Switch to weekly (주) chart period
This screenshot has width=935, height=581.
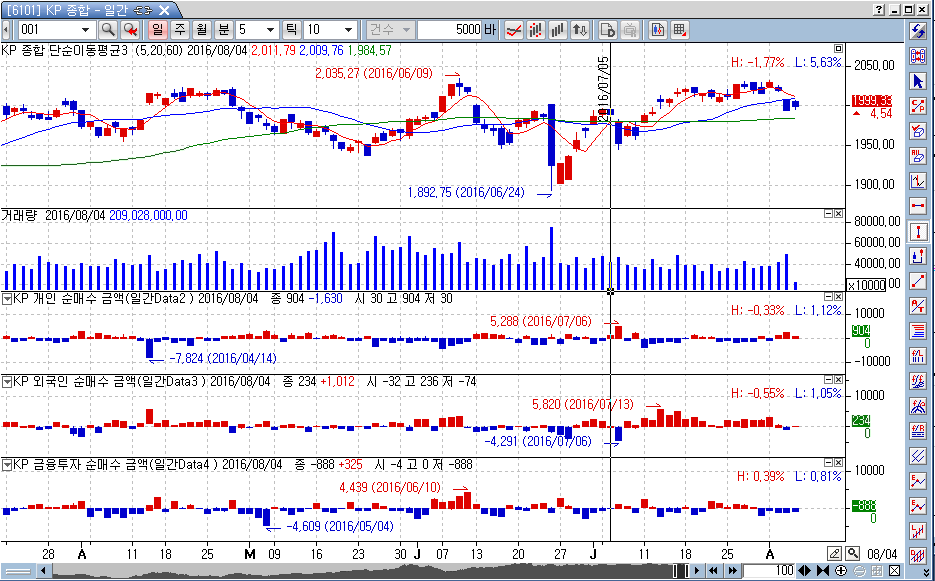click(x=179, y=30)
